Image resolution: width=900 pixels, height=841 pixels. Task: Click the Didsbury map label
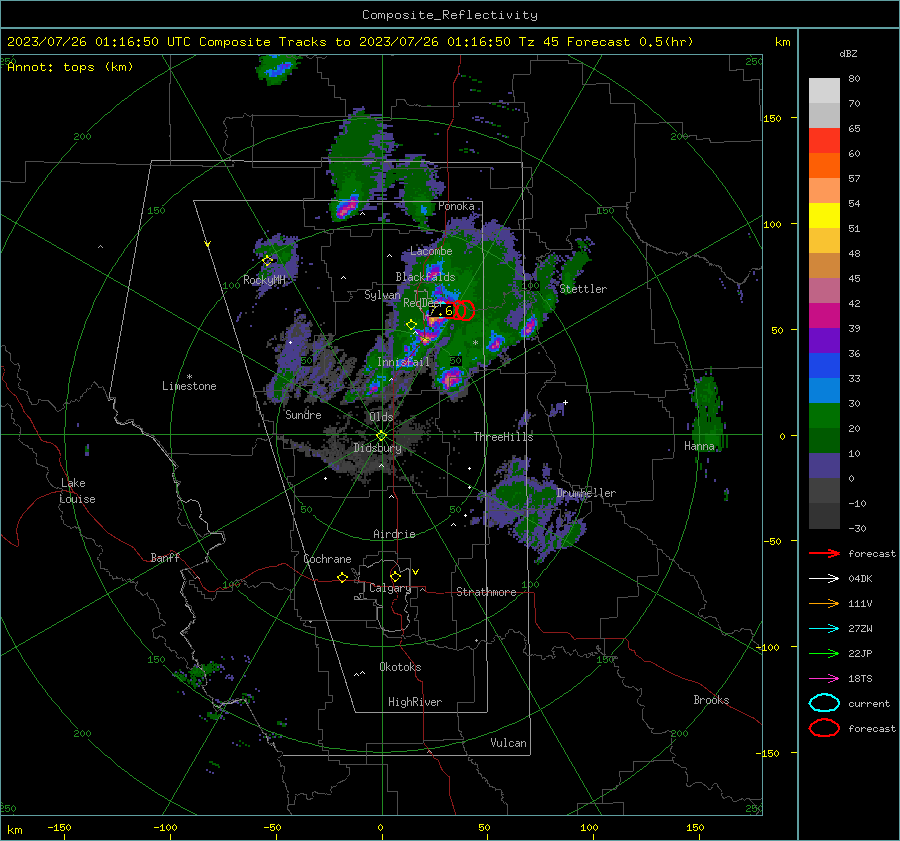378,448
